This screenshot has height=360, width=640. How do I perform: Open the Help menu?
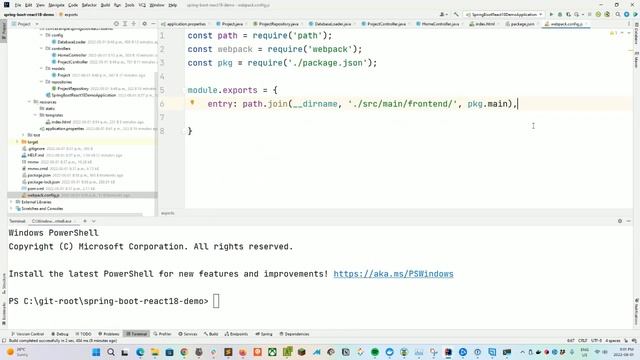click(x=173, y=5)
